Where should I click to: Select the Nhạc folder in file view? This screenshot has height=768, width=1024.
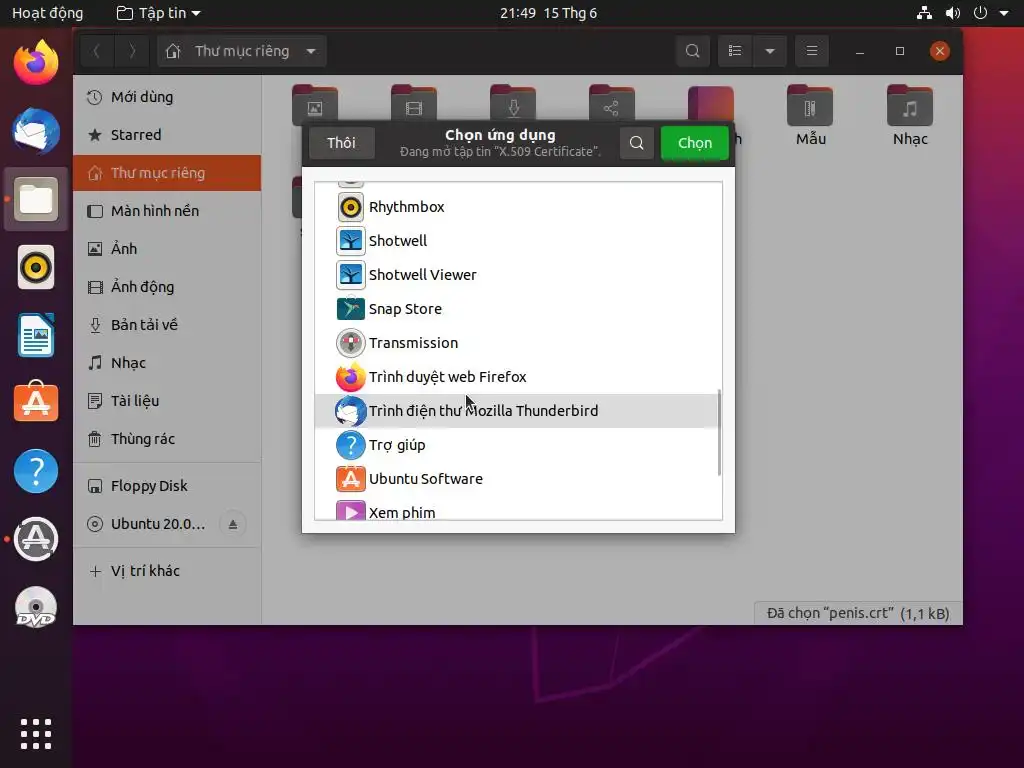coord(910,115)
